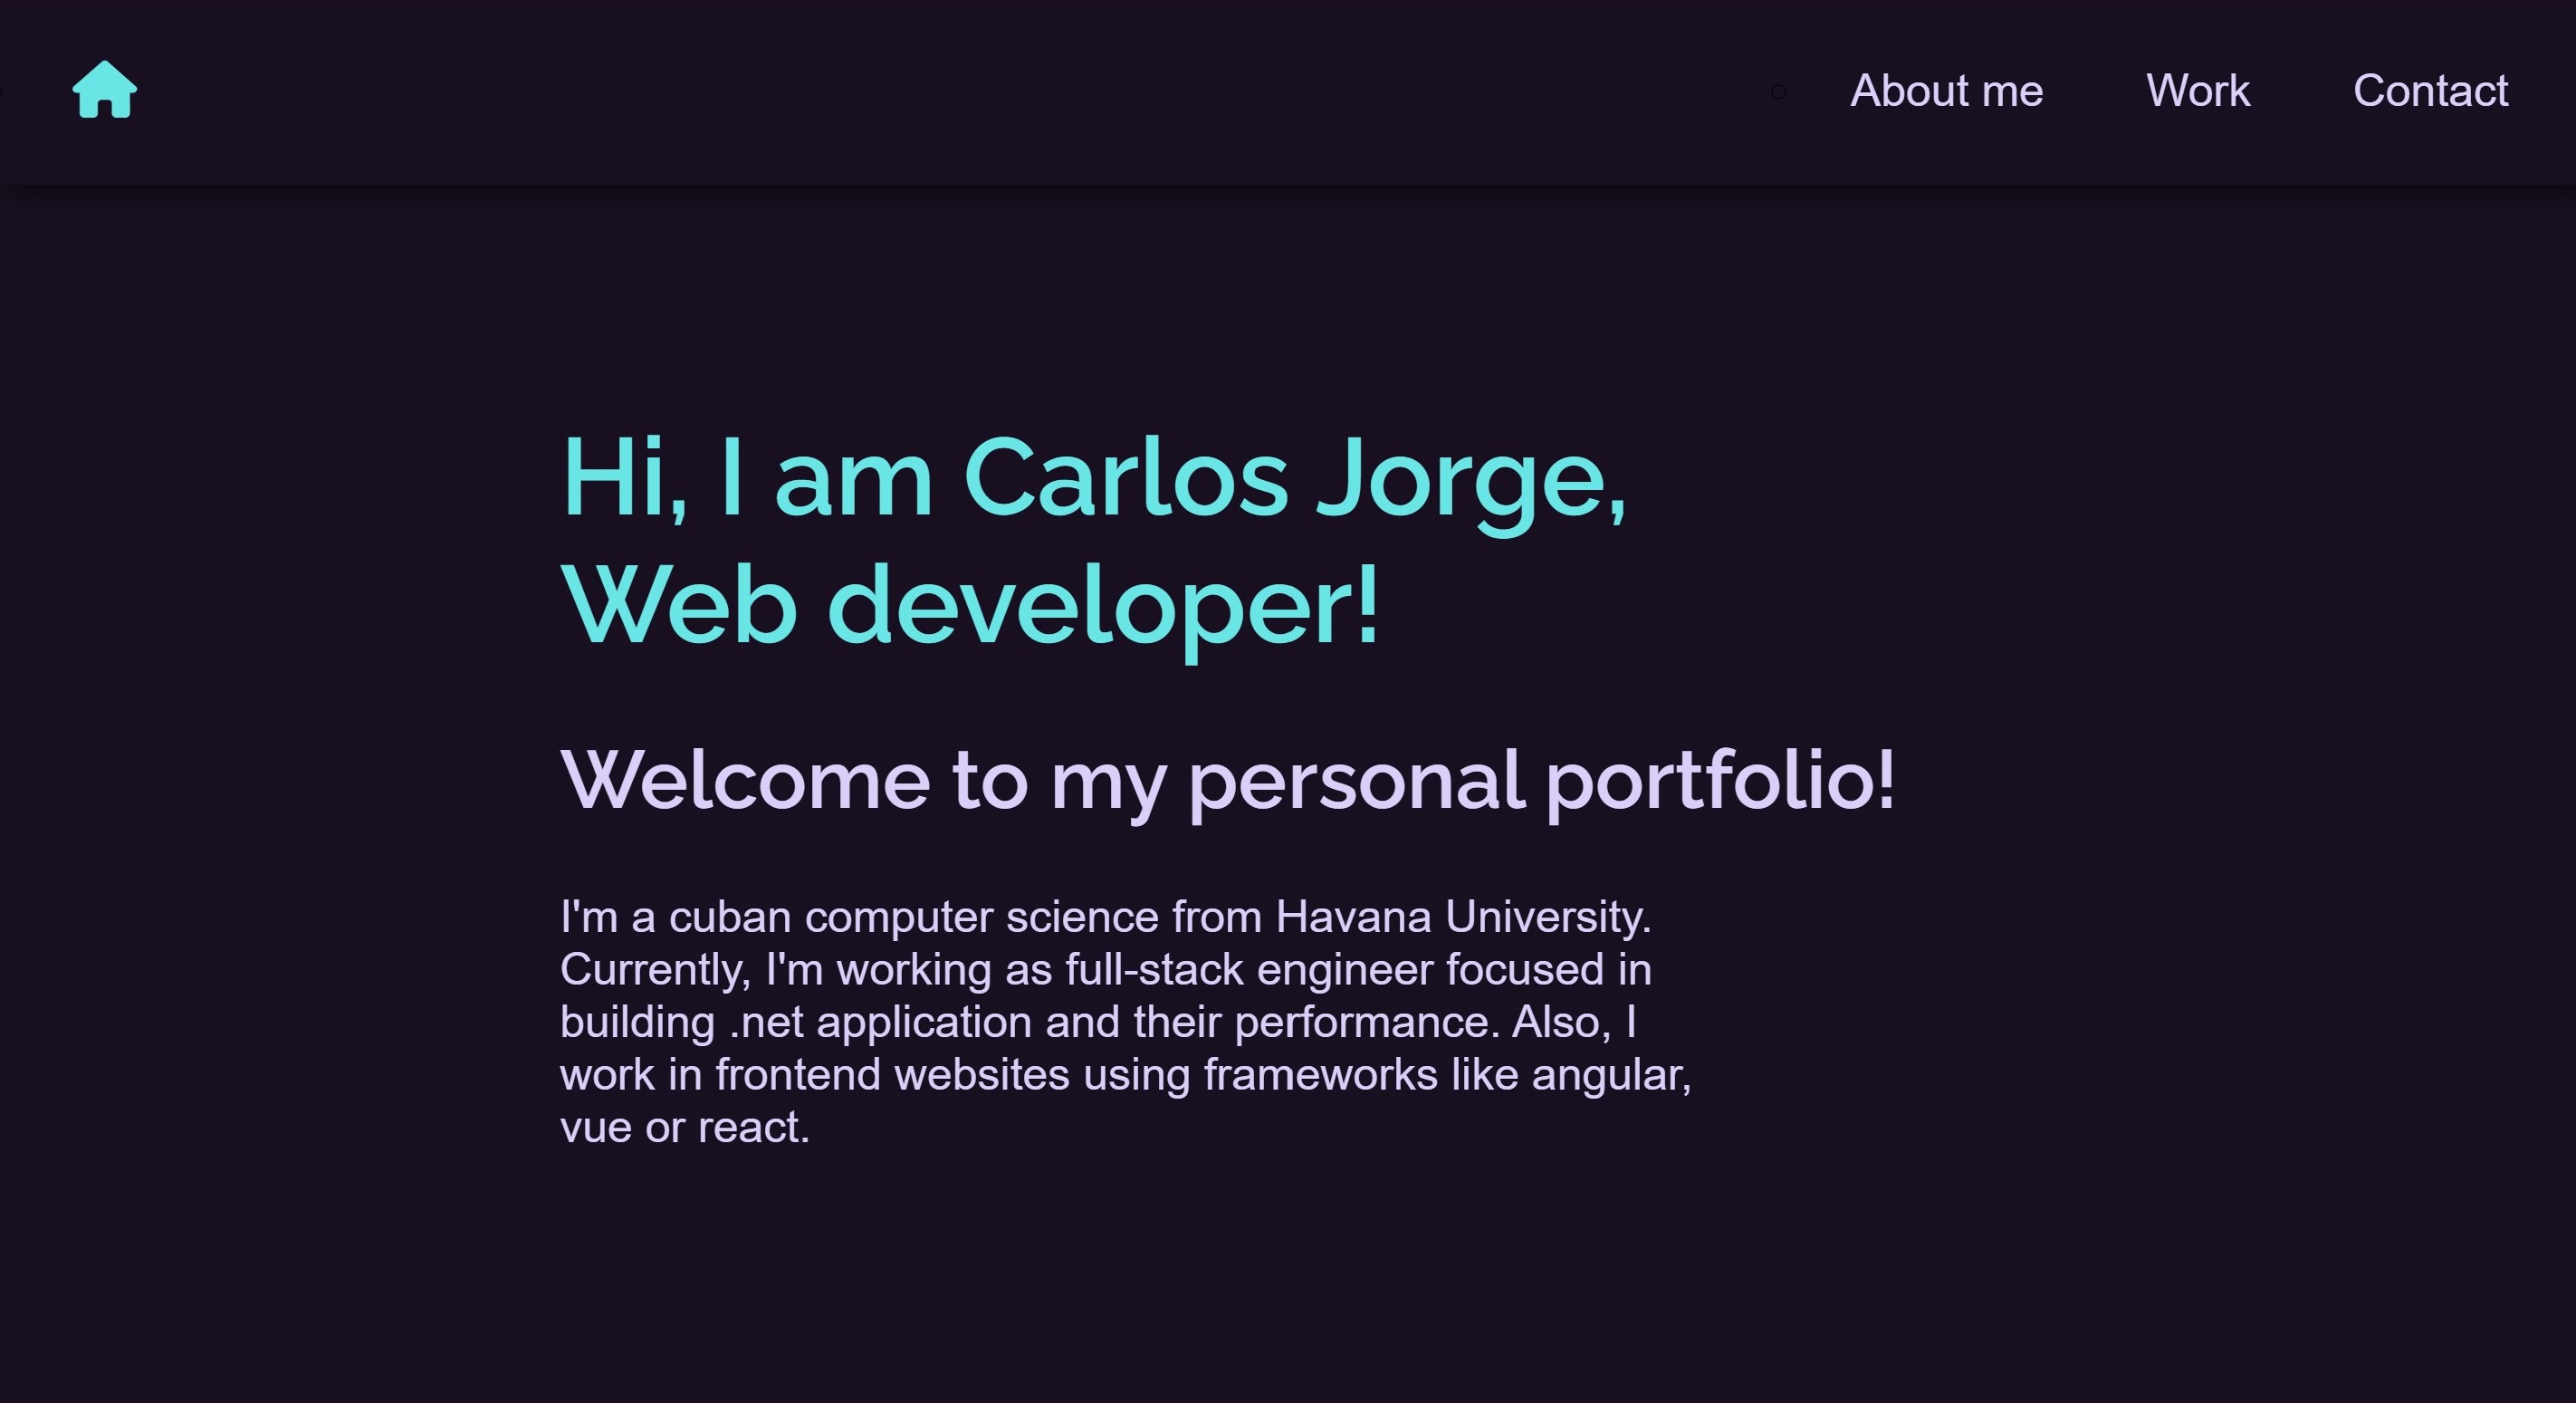Click the Web developer! heading line
This screenshot has height=1403, width=2576.
point(970,606)
